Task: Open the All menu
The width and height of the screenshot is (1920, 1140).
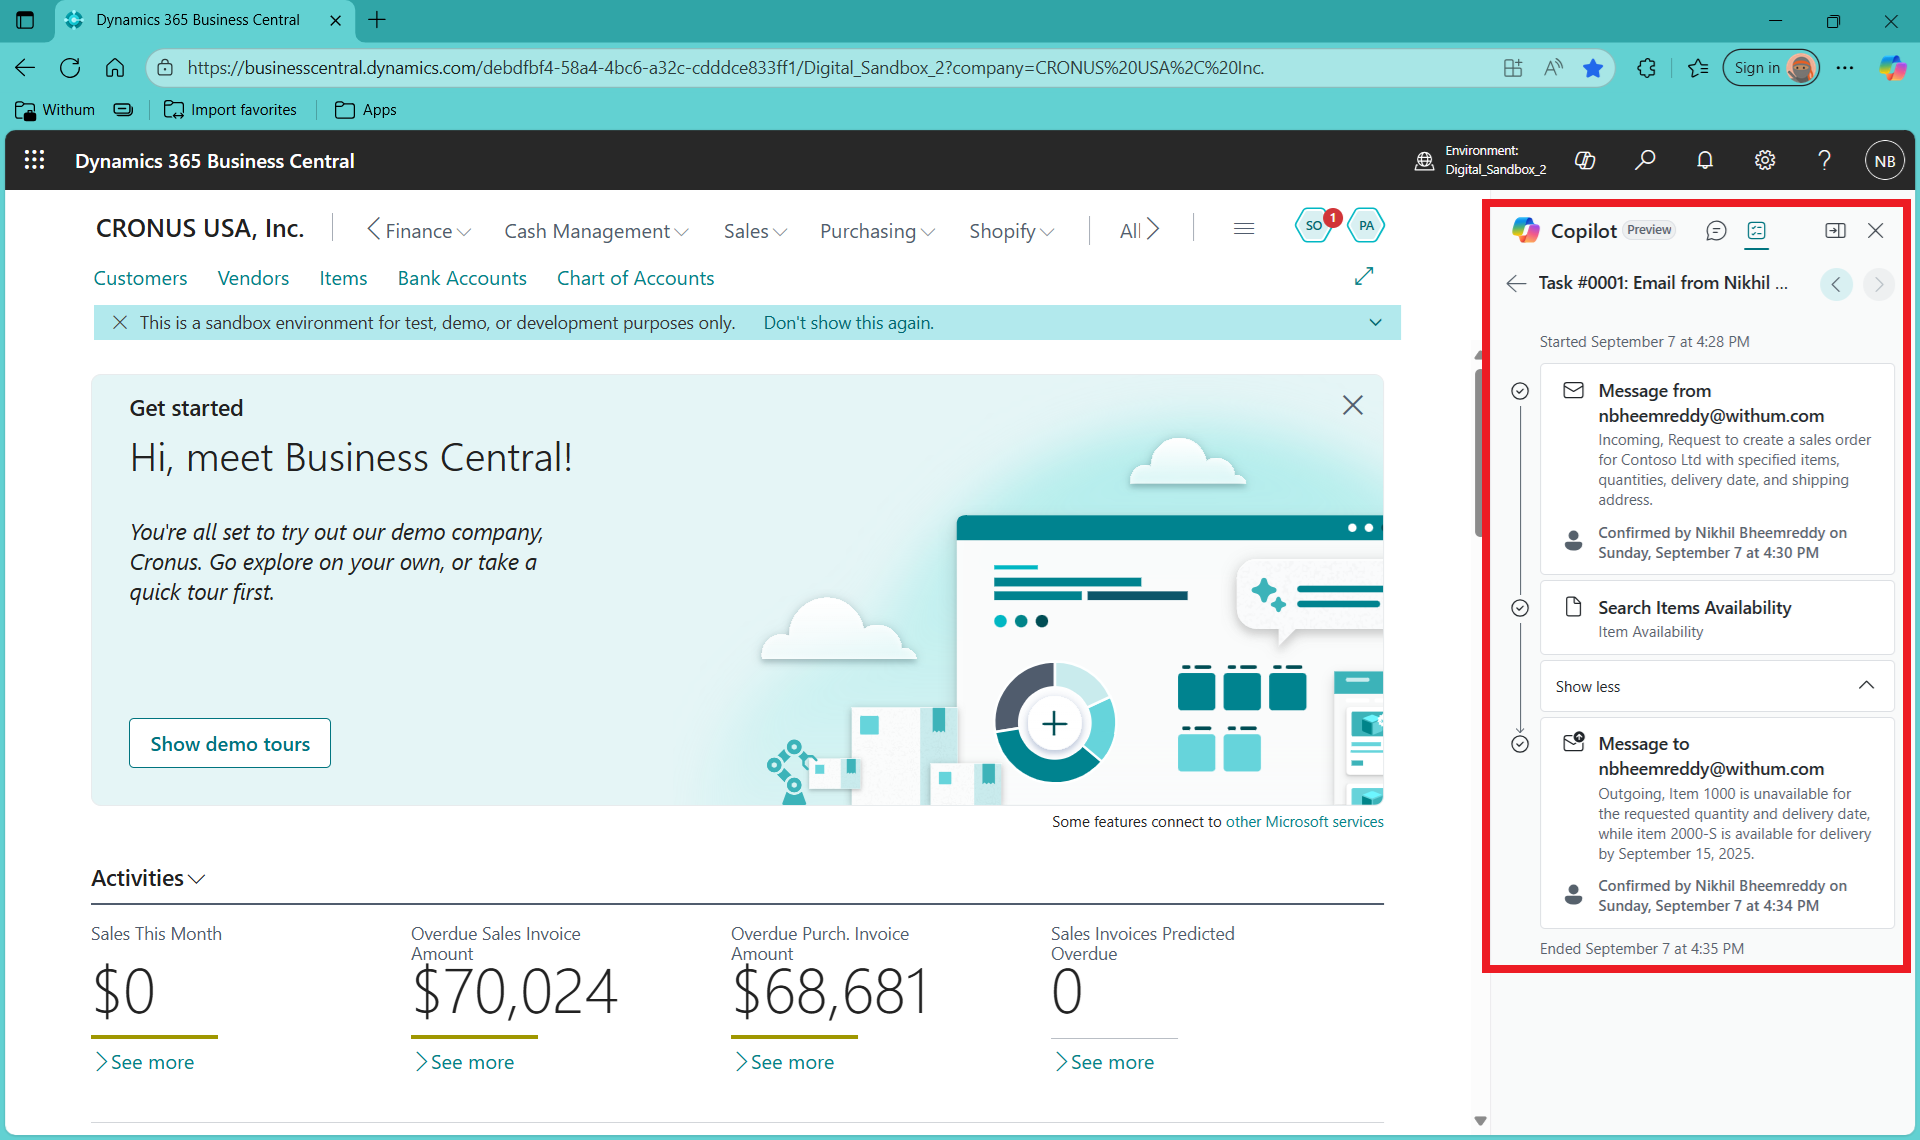Action: [1137, 230]
